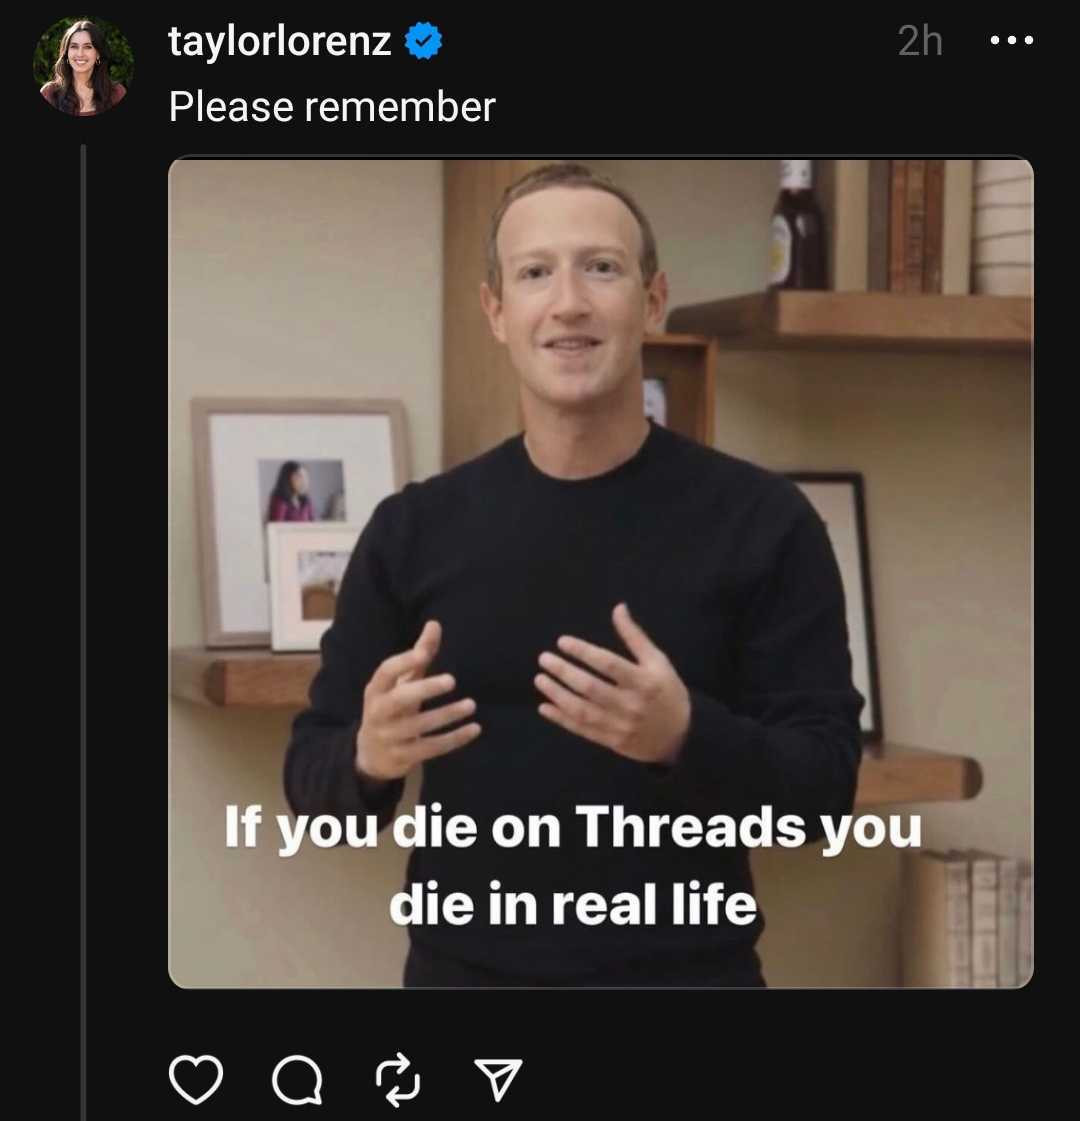The height and width of the screenshot is (1121, 1080).
Task: Click the stack of books at the image's lower right
Action: (x=966, y=918)
